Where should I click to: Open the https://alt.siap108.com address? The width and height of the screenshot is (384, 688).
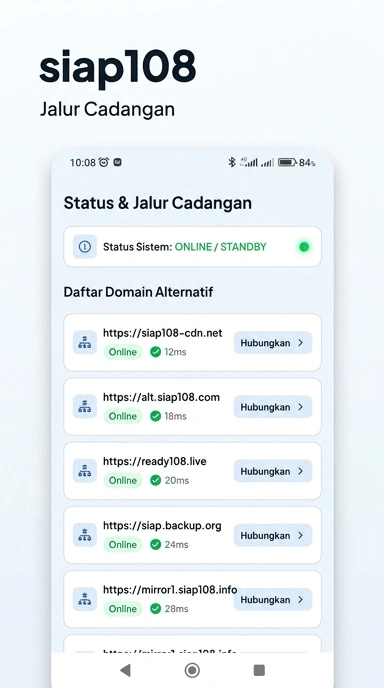pyautogui.click(x=161, y=397)
